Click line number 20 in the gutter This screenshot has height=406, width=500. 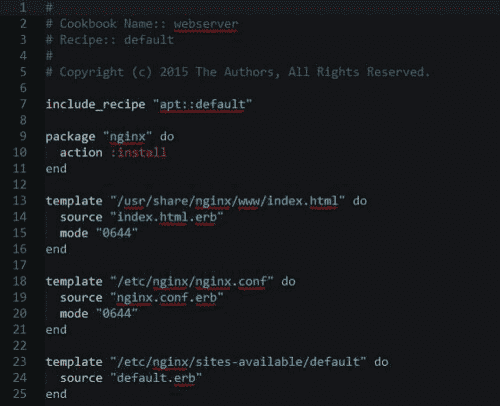click(19, 313)
